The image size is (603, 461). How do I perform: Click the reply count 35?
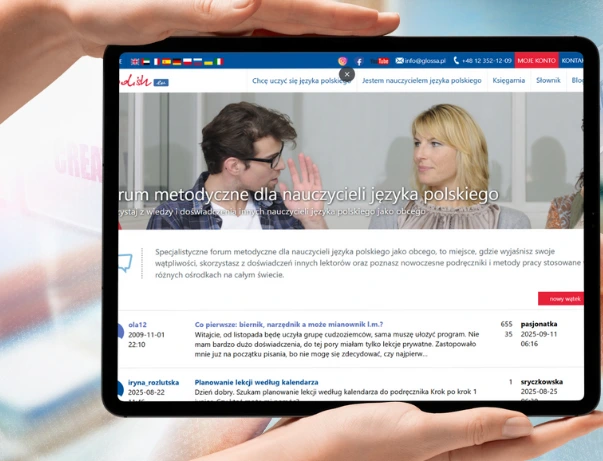tap(508, 334)
